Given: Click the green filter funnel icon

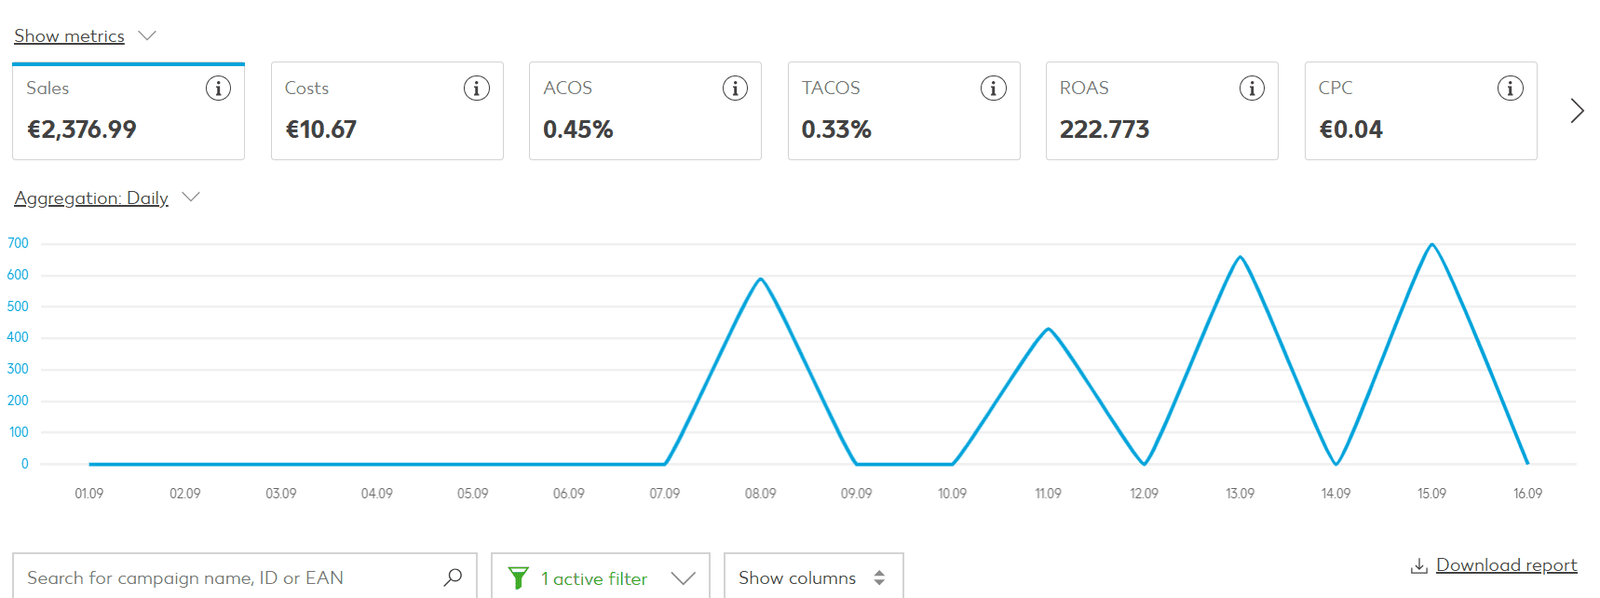Looking at the screenshot, I should [518, 578].
